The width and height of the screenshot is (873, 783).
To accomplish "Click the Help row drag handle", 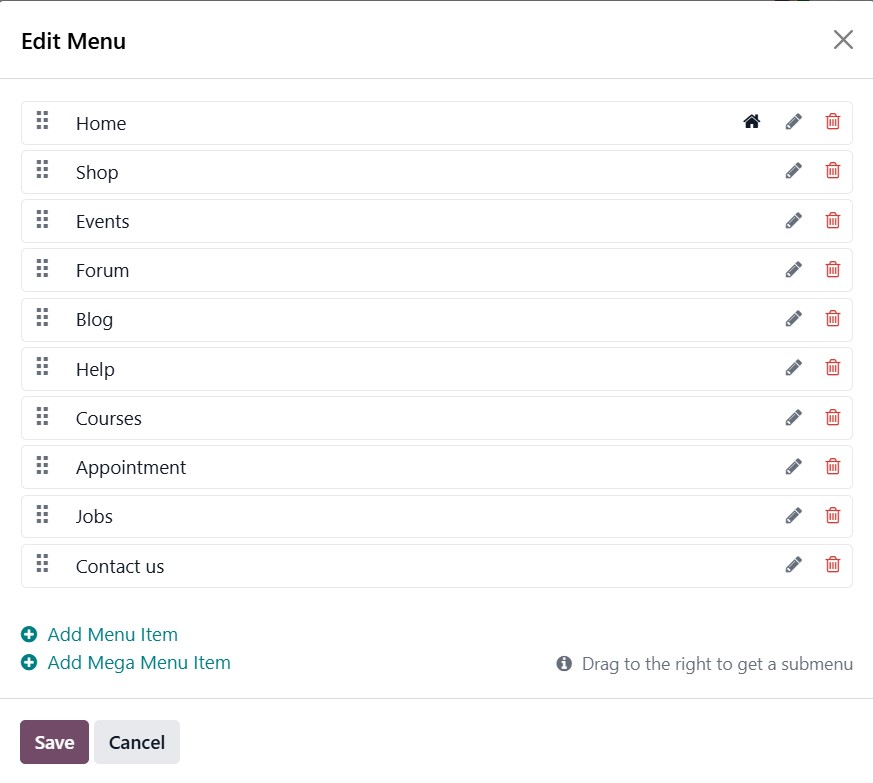I will tap(42, 368).
